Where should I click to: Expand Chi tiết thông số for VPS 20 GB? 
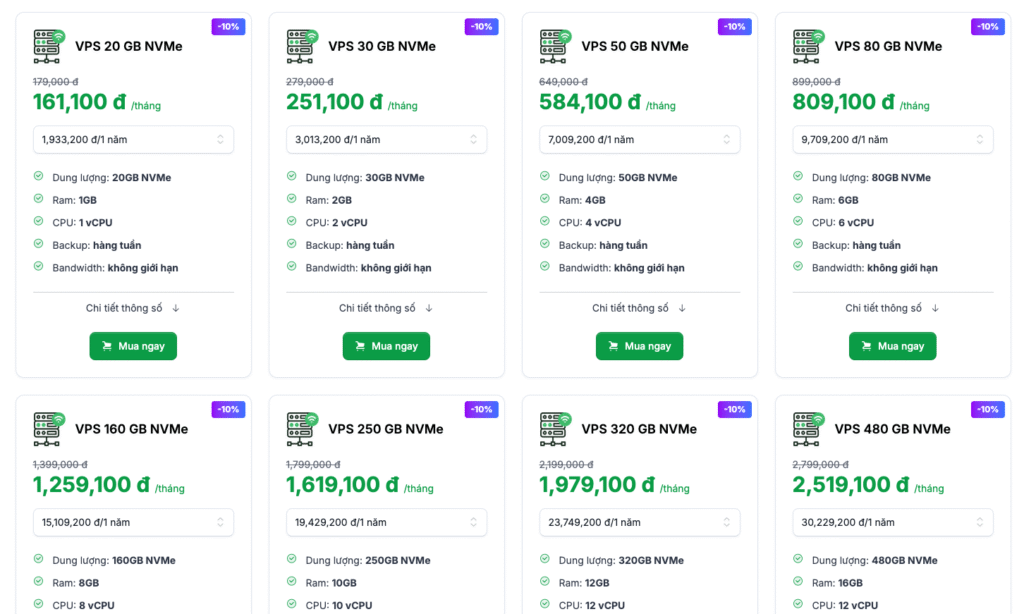pyautogui.click(x=133, y=308)
